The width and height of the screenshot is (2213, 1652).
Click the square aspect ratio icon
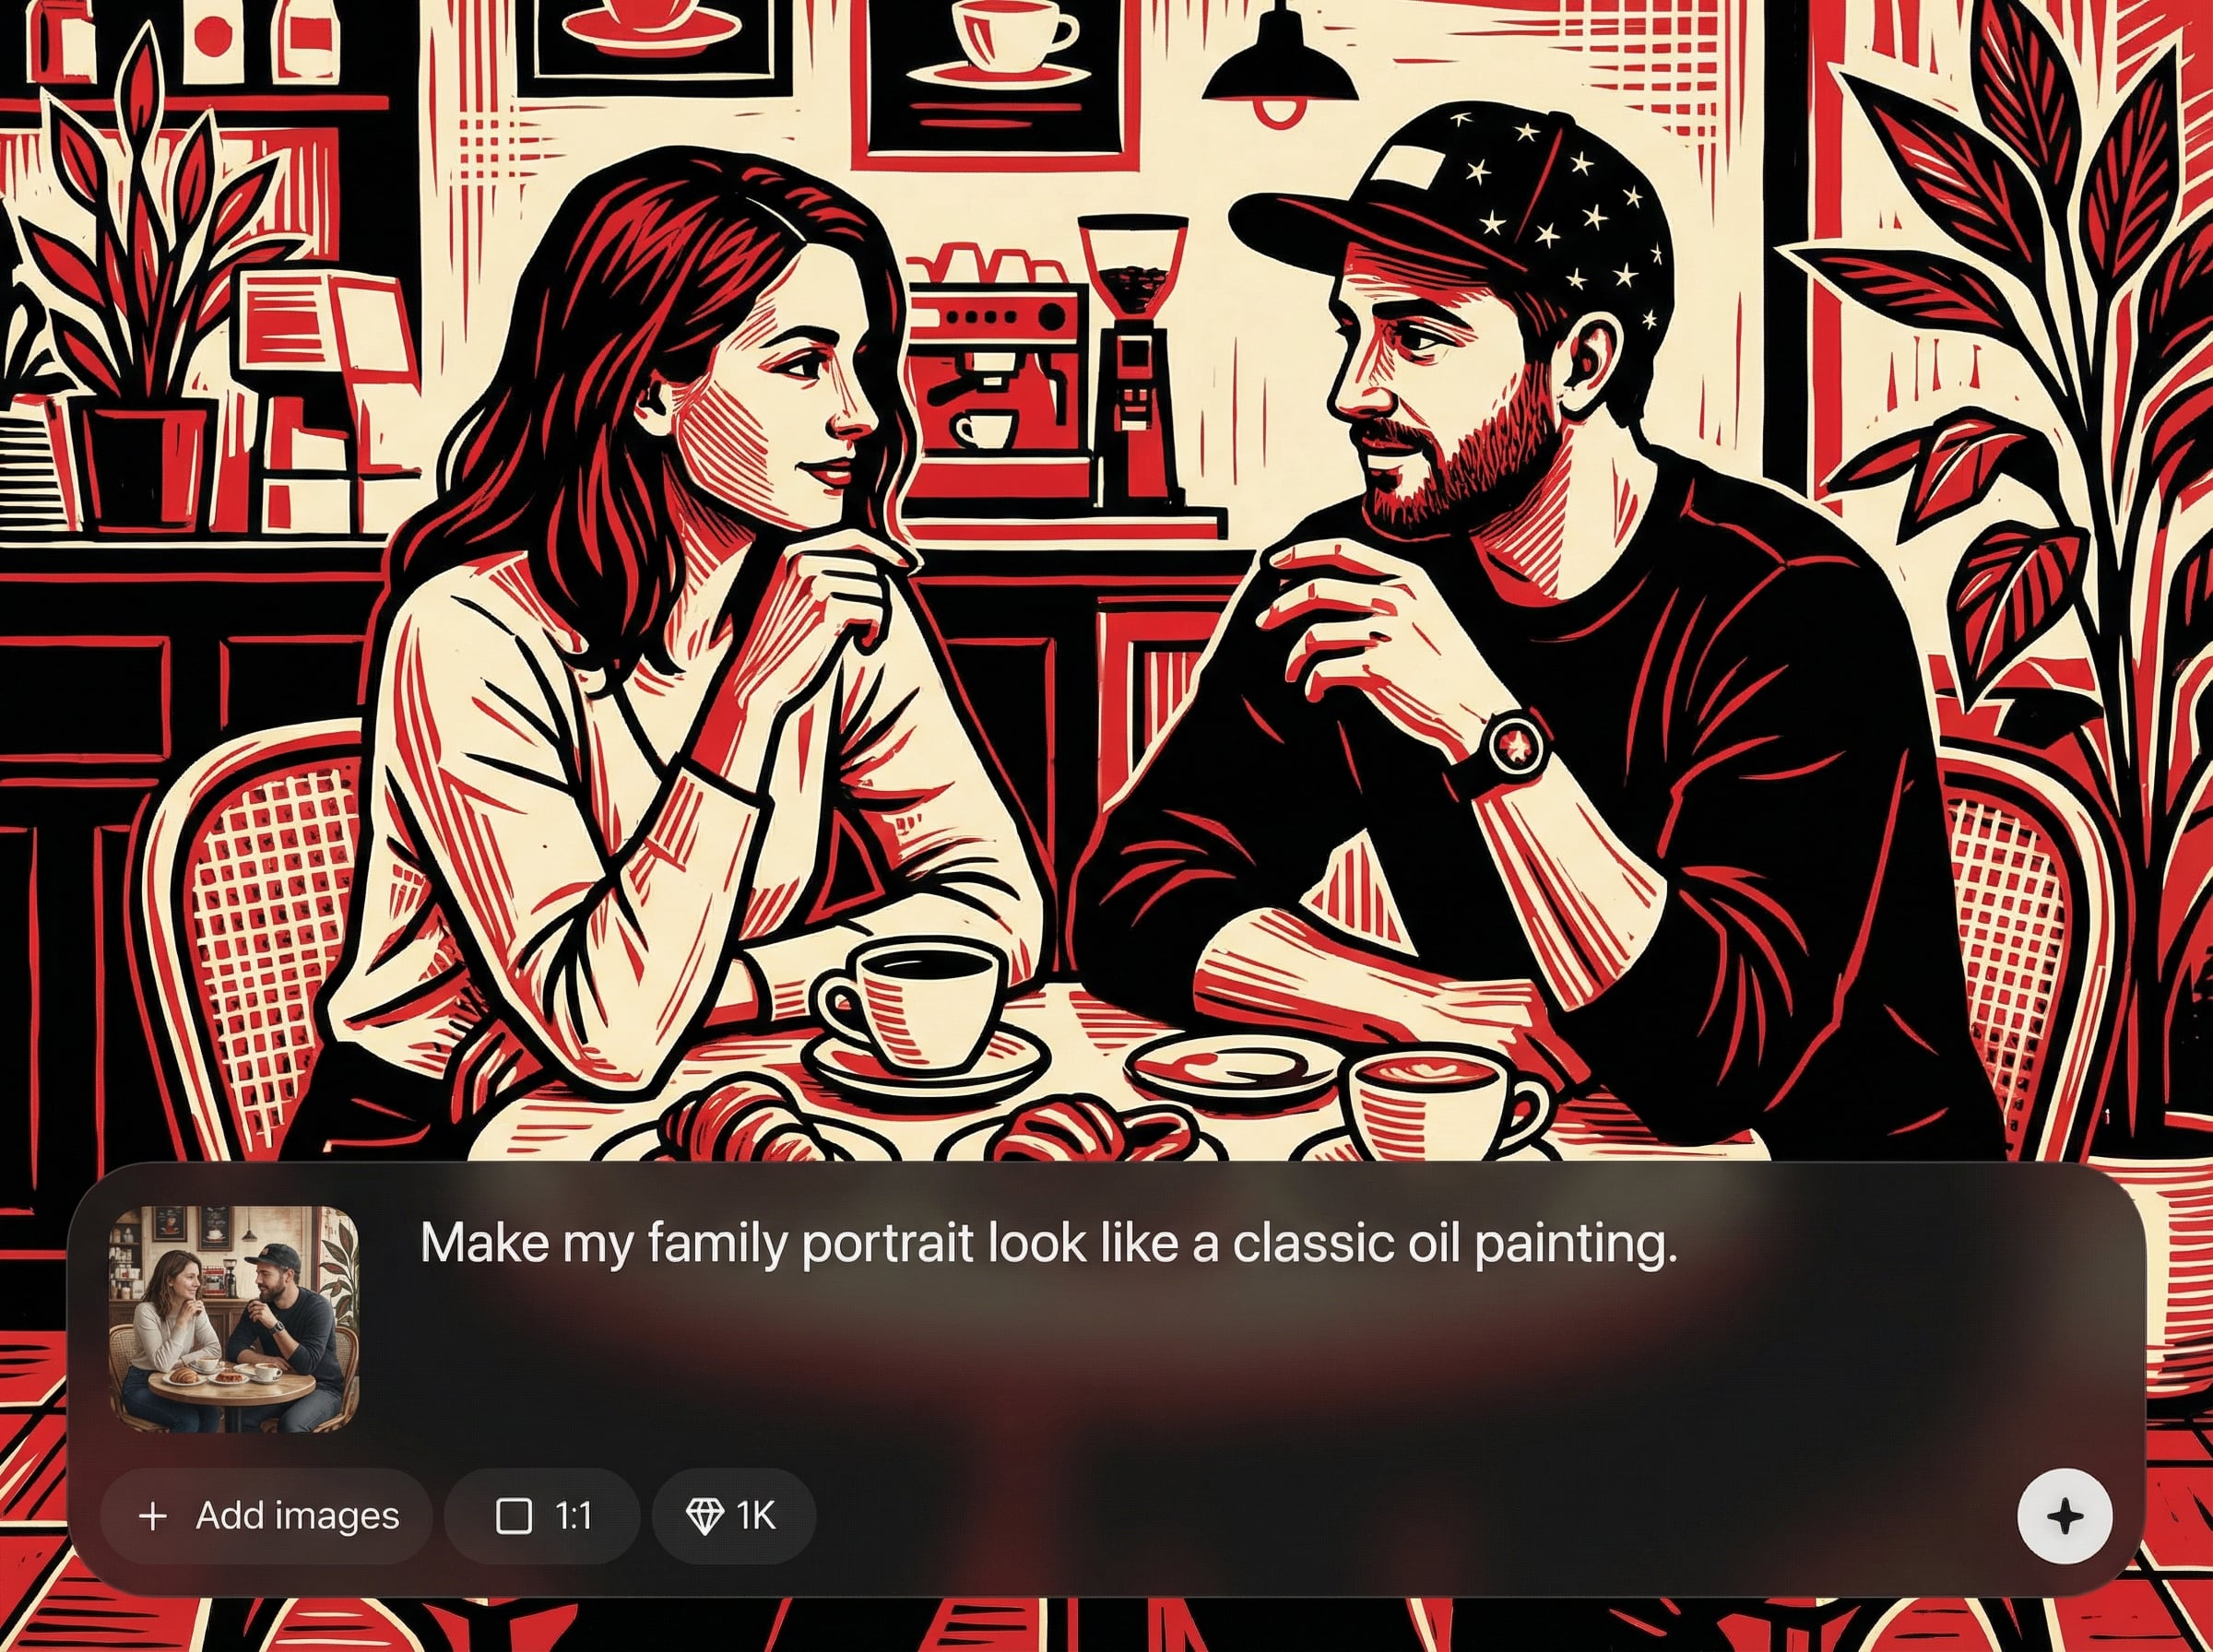[x=514, y=1516]
